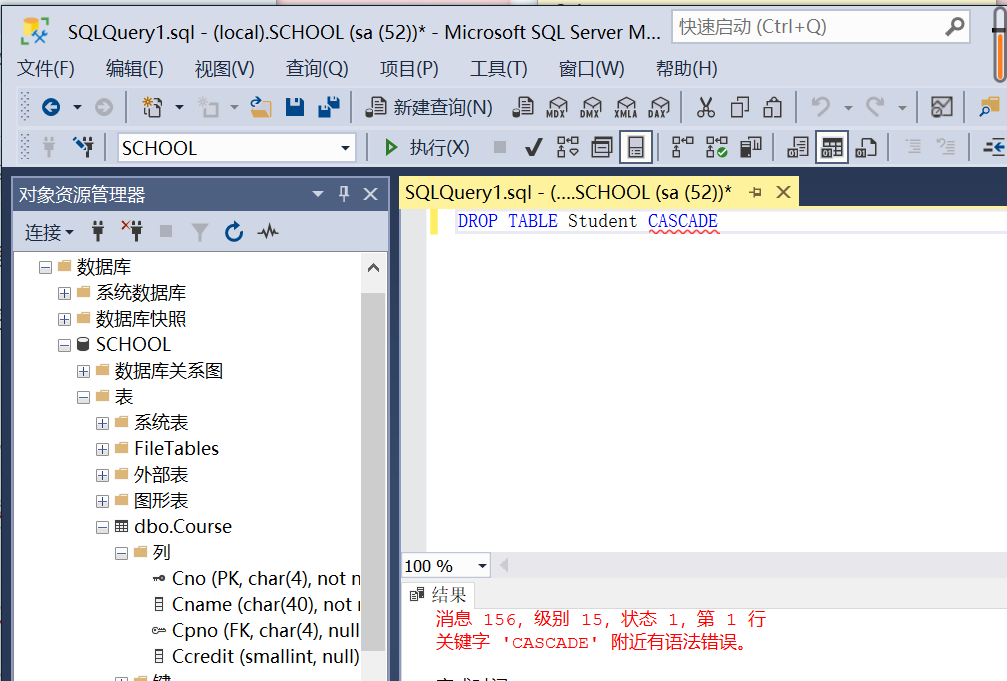Click the editor horizontal scroll left arrow
Screen dimensions: 1007x681
coord(504,565)
